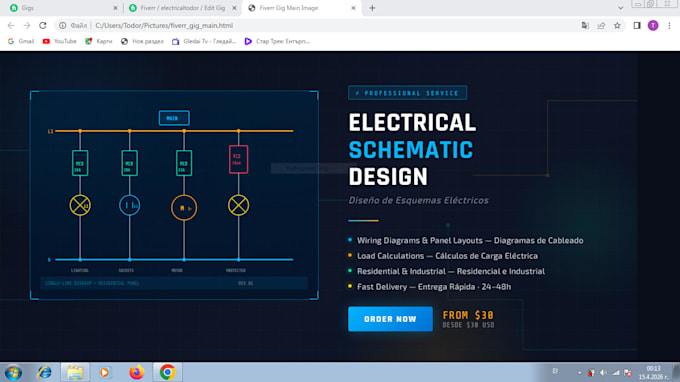Switch to Chrome on the taskbar
Image resolution: width=680 pixels, height=382 pixels.
tap(167, 372)
